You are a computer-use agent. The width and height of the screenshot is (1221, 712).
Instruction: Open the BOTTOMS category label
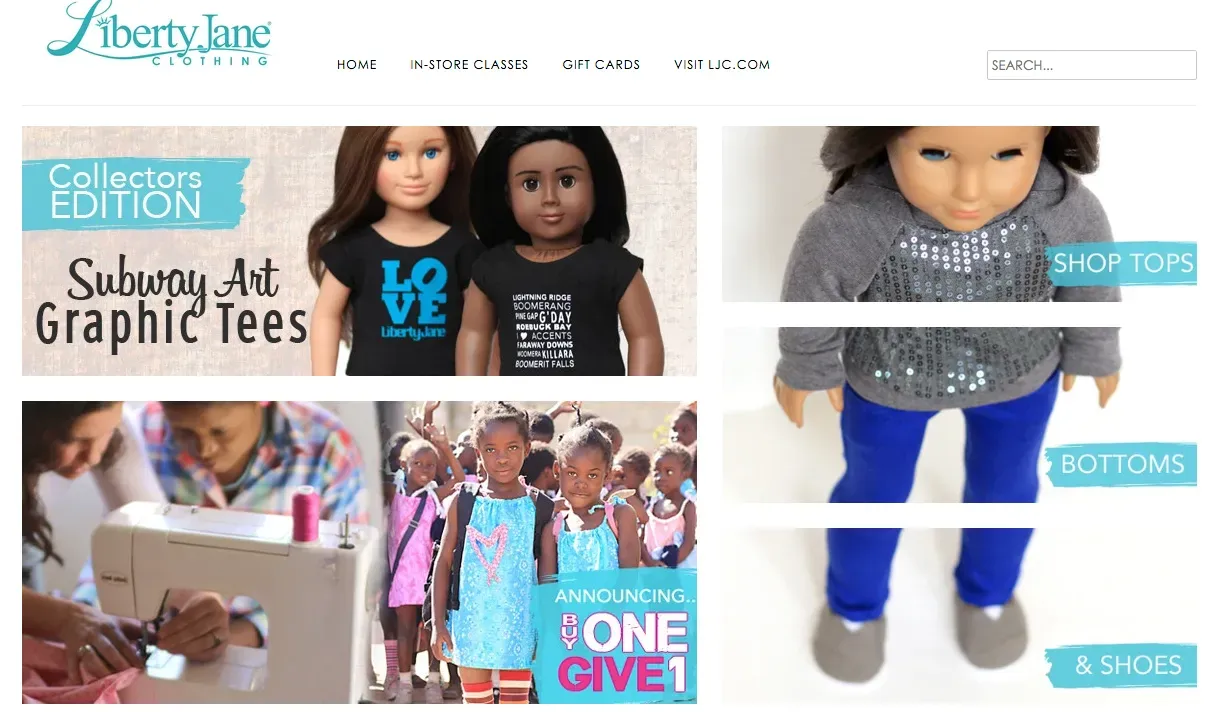pyautogui.click(x=1122, y=464)
